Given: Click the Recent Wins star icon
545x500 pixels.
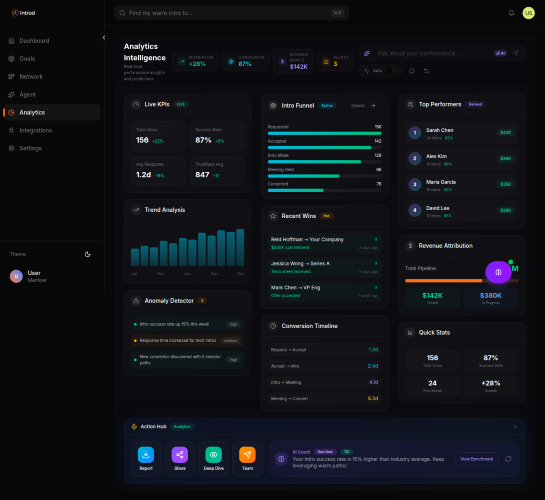Looking at the screenshot, I should 273,216.
